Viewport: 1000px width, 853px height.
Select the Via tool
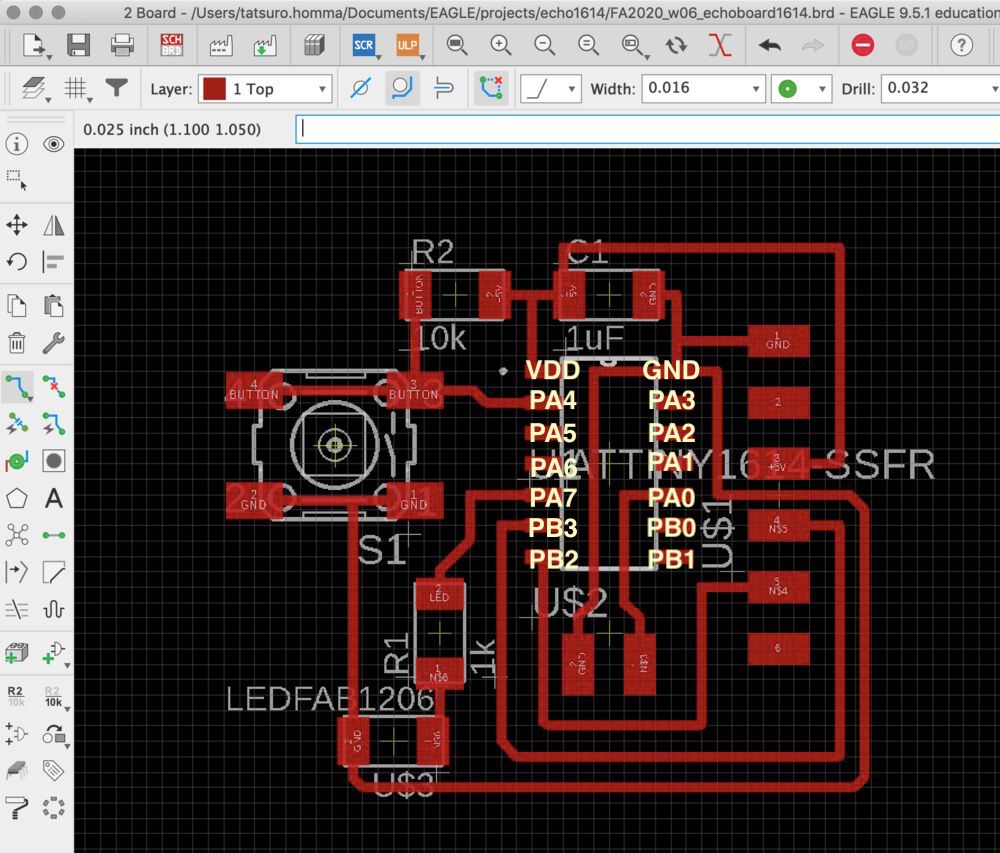(17, 460)
